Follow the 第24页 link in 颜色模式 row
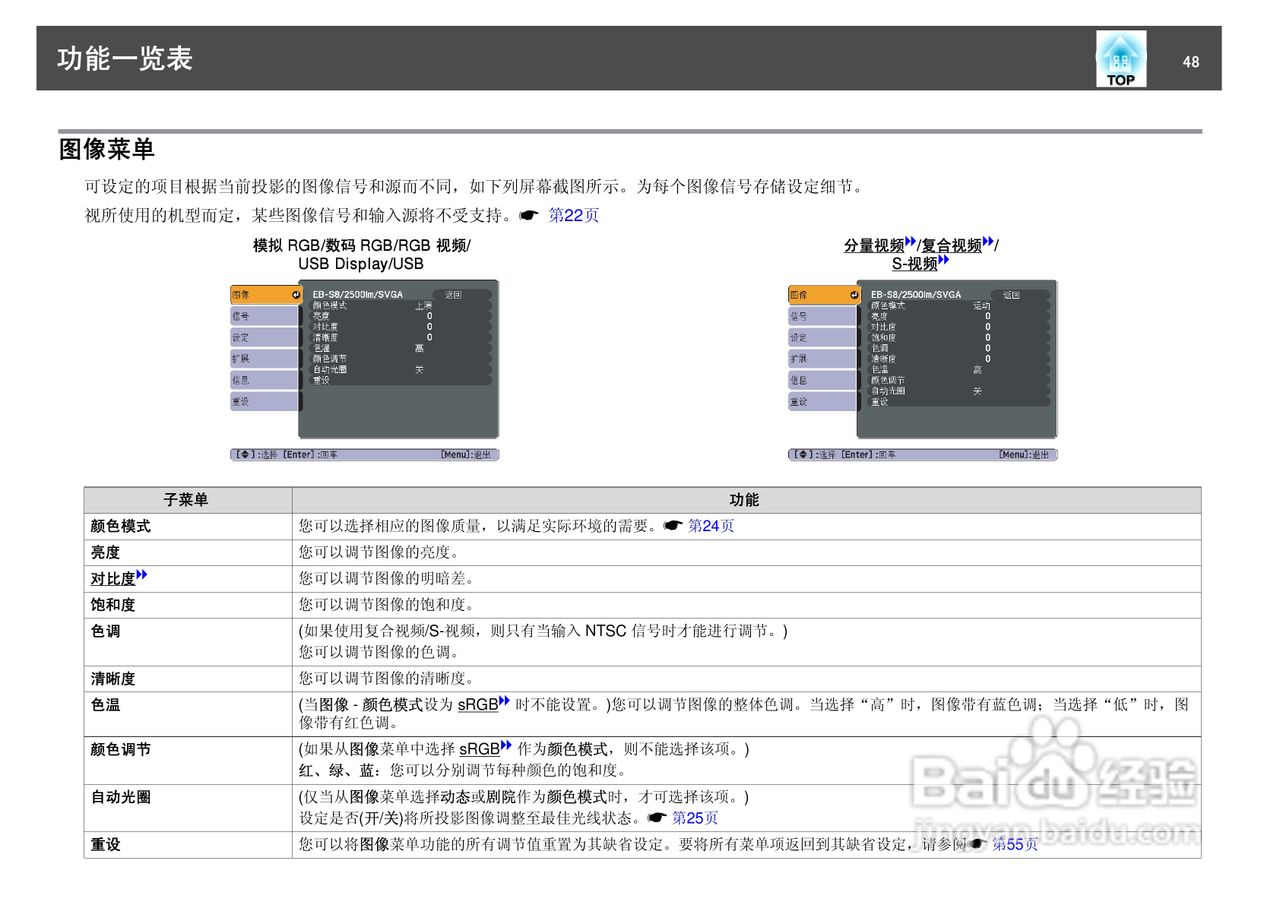Viewport: 1280px width, 905px height. click(x=711, y=526)
